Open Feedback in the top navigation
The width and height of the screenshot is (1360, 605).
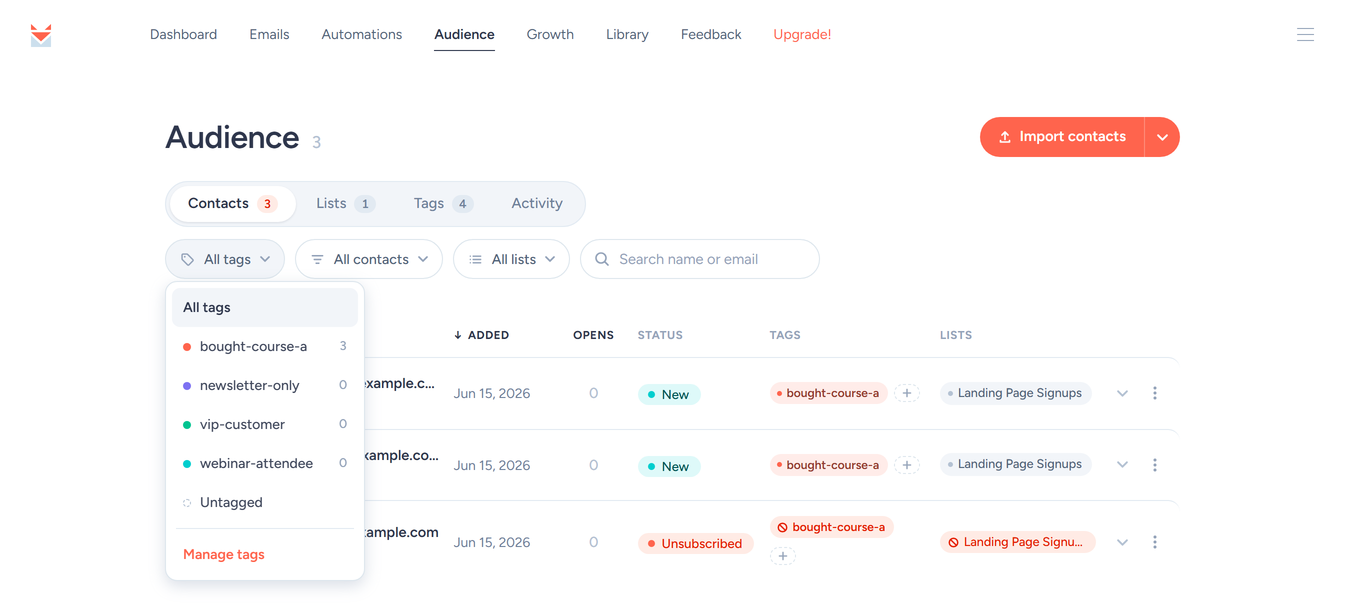pyautogui.click(x=711, y=34)
